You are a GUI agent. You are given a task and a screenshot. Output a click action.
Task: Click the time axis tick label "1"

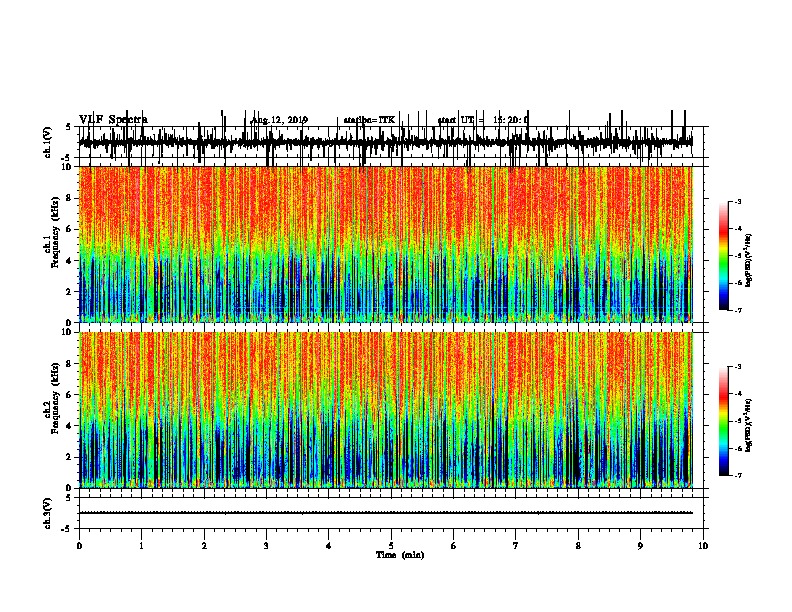(141, 546)
